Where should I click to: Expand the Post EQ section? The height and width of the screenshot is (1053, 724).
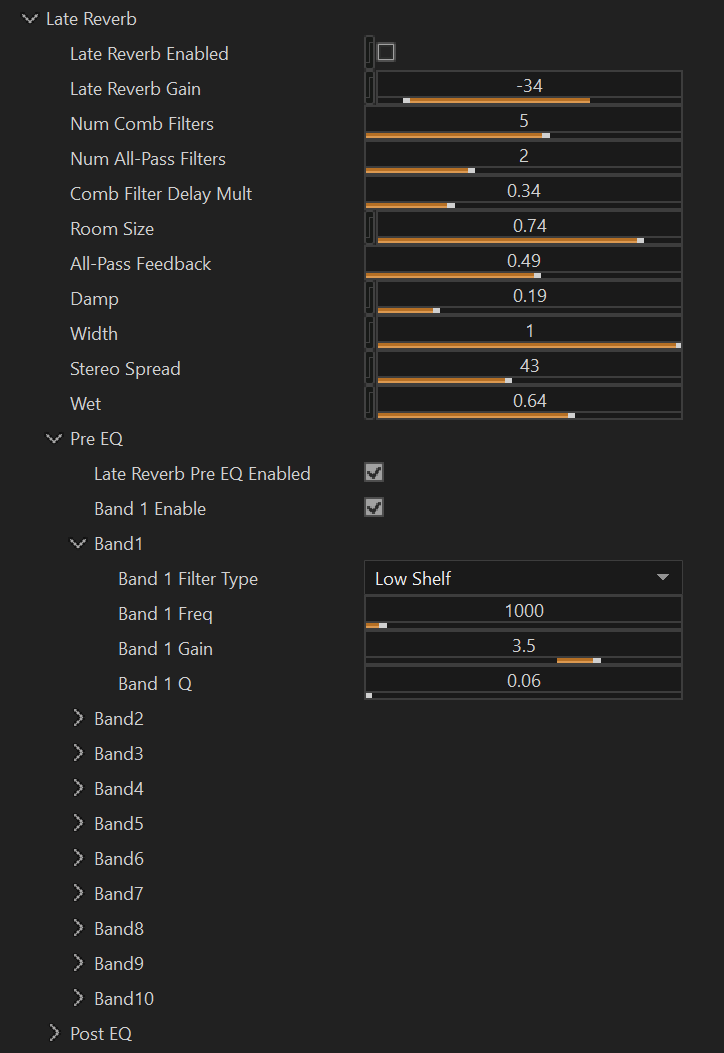tap(56, 1033)
